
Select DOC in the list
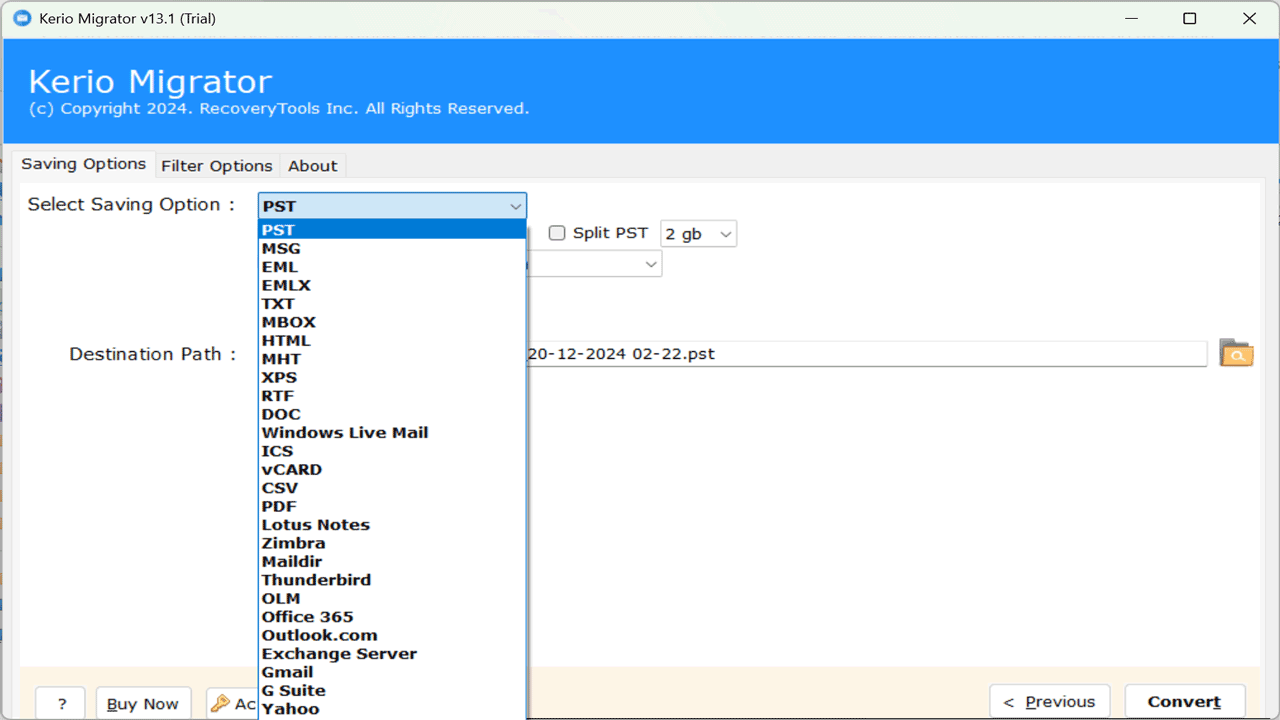(x=392, y=414)
